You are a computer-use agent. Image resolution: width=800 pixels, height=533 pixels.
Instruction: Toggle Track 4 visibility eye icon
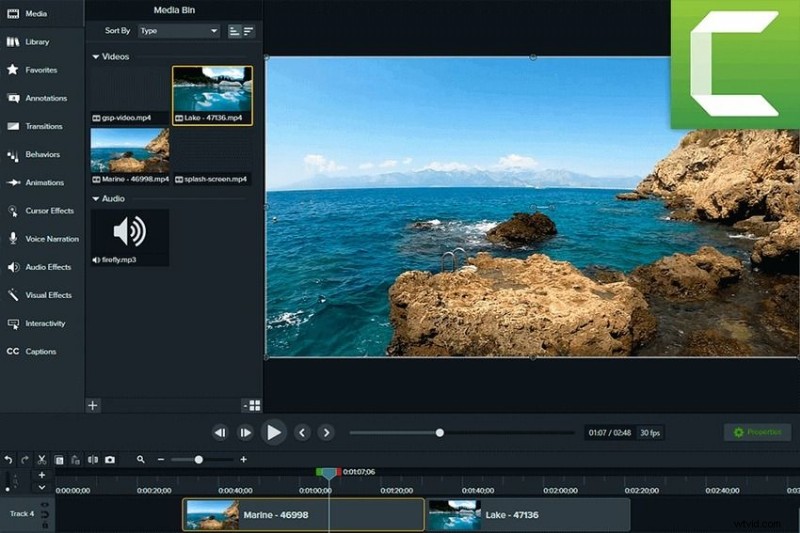click(45, 504)
